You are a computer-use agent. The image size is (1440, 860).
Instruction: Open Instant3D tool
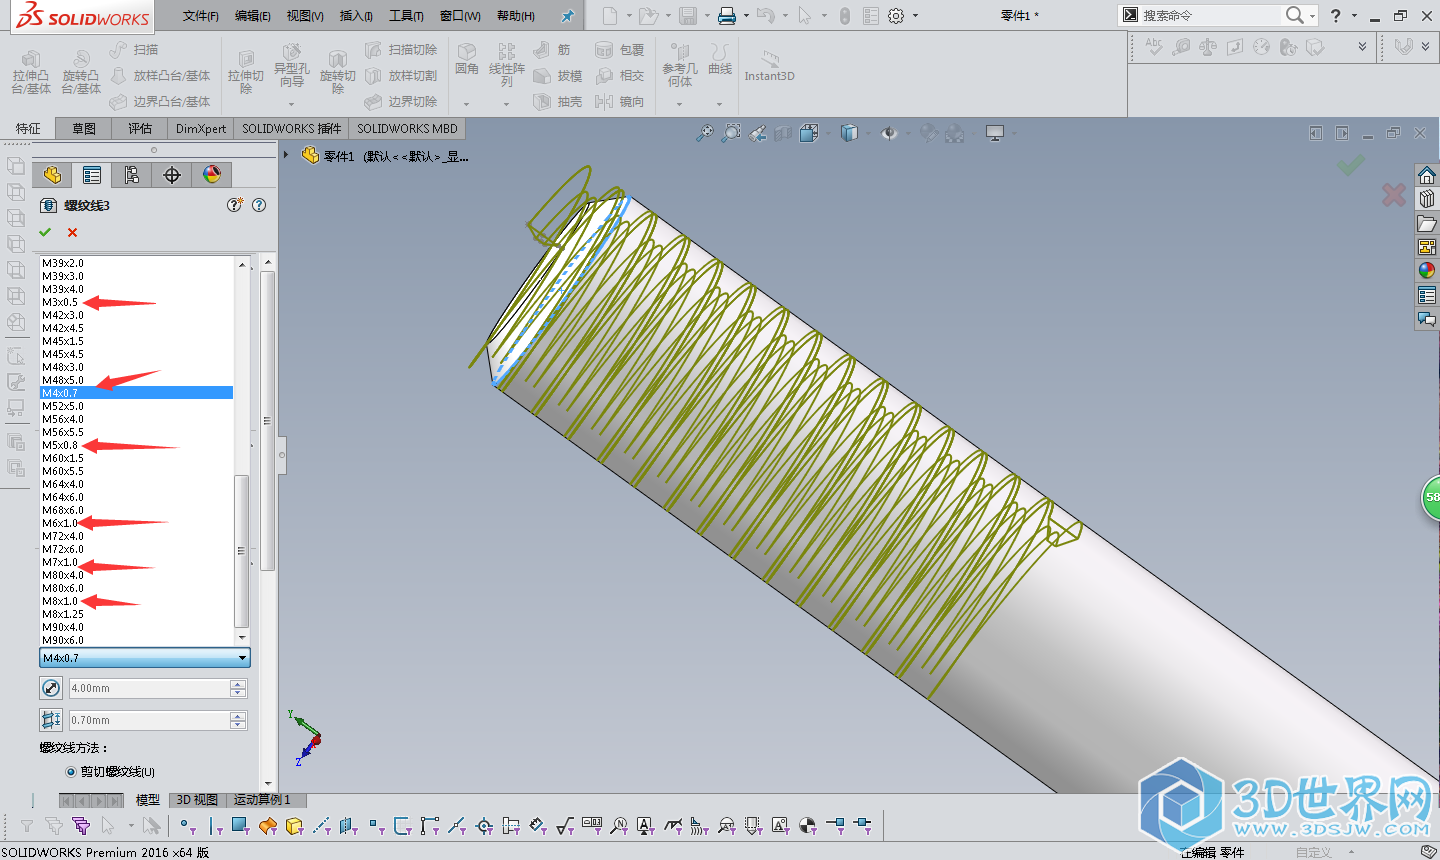point(769,66)
